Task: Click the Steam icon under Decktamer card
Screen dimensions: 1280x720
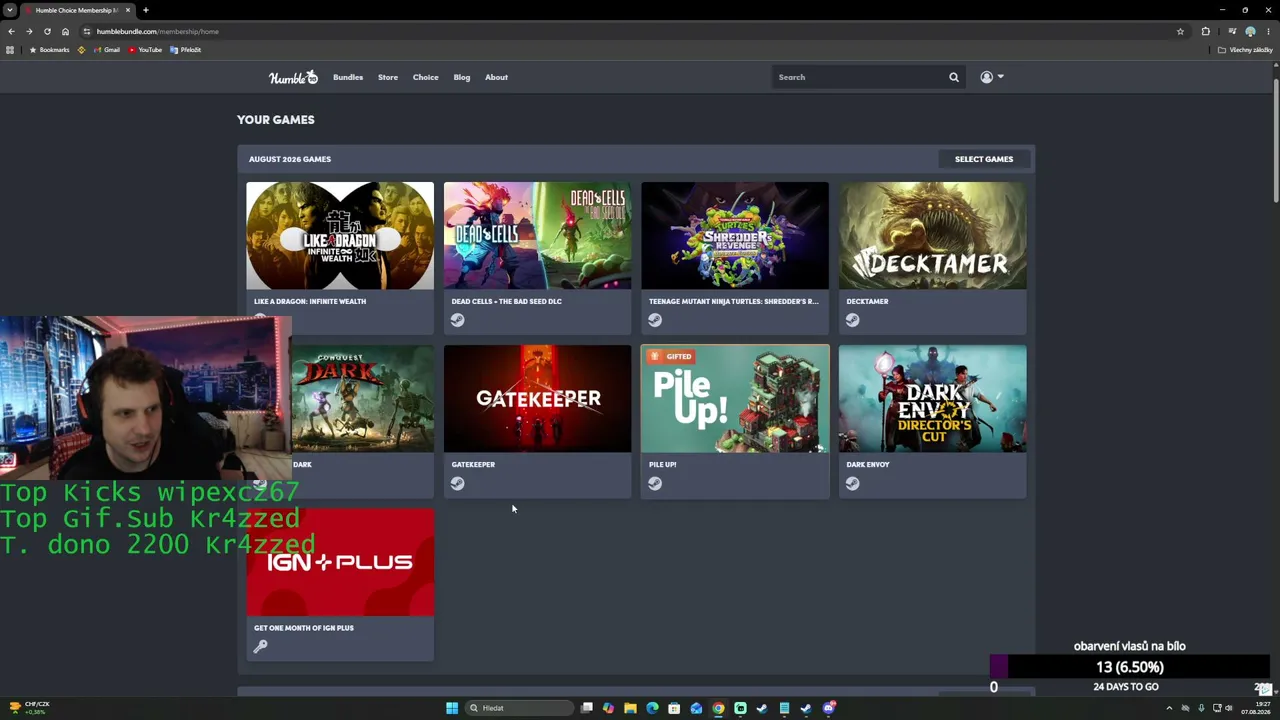Action: pyautogui.click(x=852, y=320)
